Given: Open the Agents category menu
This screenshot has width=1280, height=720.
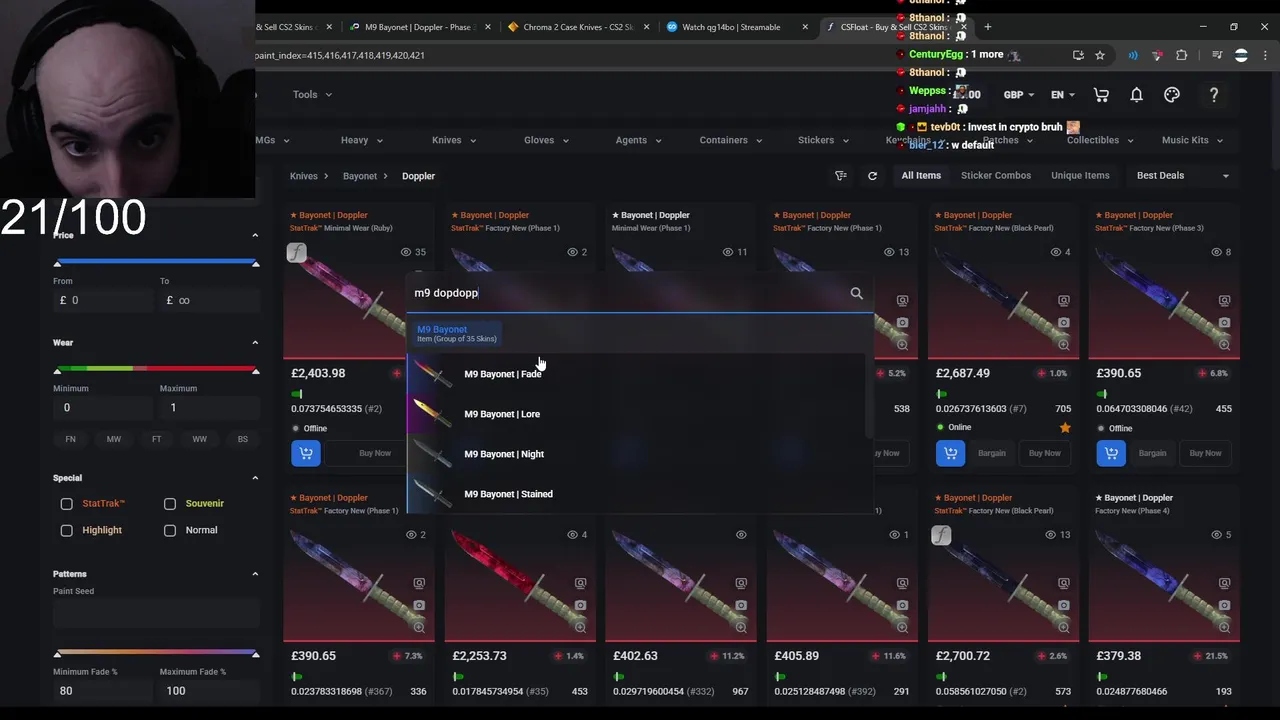Looking at the screenshot, I should coord(638,140).
